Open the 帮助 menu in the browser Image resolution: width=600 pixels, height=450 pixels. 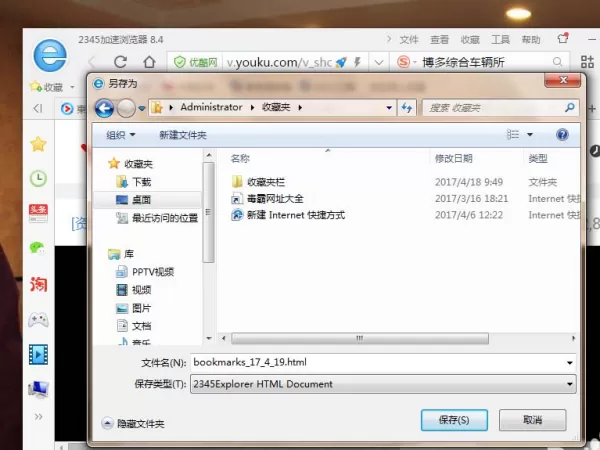pos(531,39)
